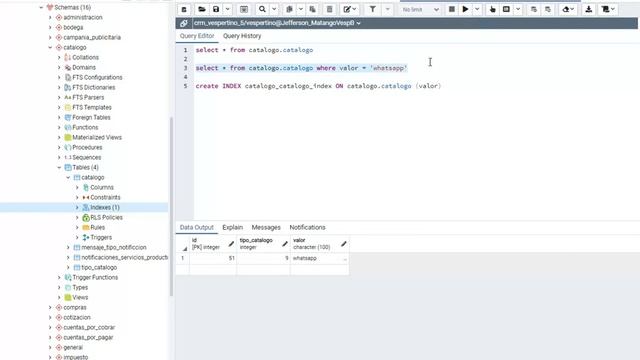Click the Copy rows toolbar icon
Viewport: 640px width, 360px height.
[x=289, y=9]
